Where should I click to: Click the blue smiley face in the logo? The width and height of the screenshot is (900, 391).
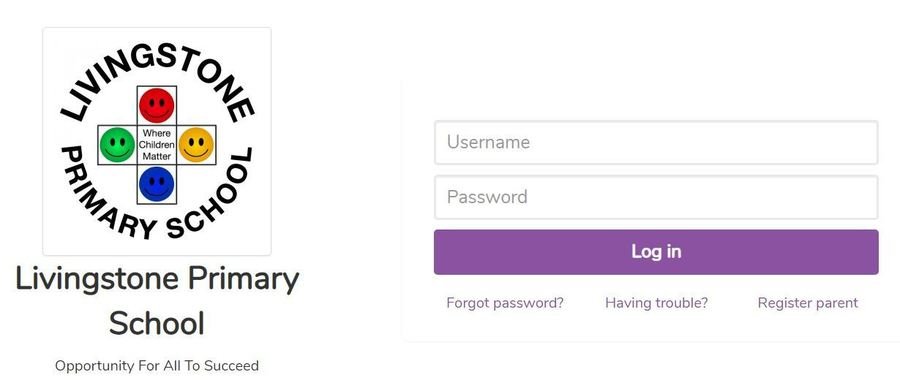tap(156, 184)
